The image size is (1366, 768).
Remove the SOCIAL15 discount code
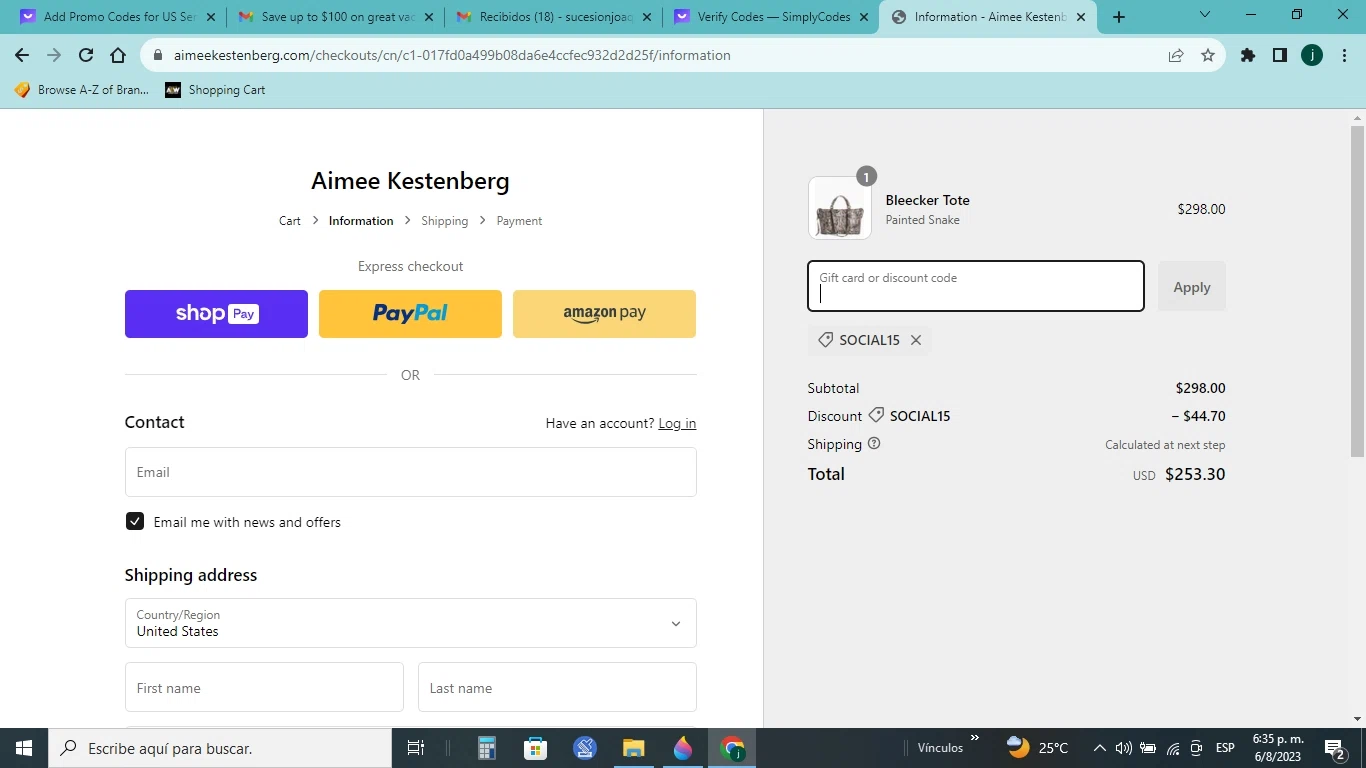[916, 340]
